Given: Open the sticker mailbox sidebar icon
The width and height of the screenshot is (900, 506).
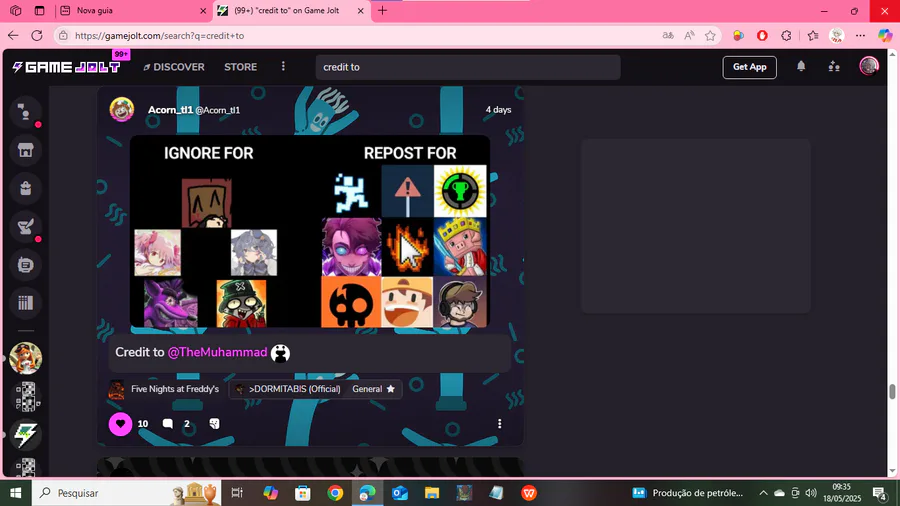Looking at the screenshot, I should (x=25, y=264).
